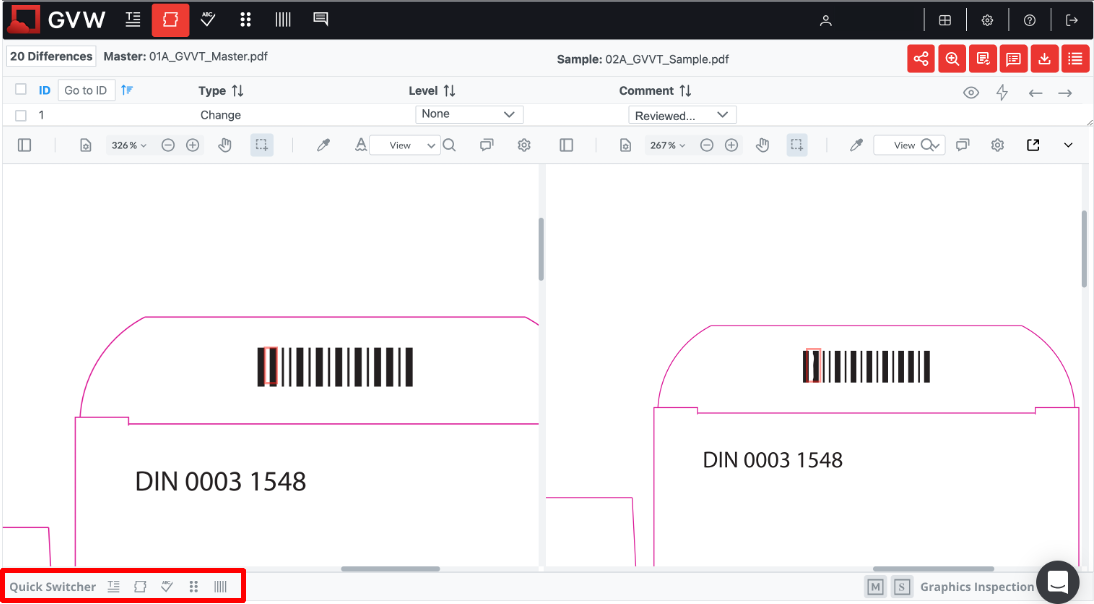Open the barcode inspection module in top bar
This screenshot has width=1094, height=604.
click(283, 20)
